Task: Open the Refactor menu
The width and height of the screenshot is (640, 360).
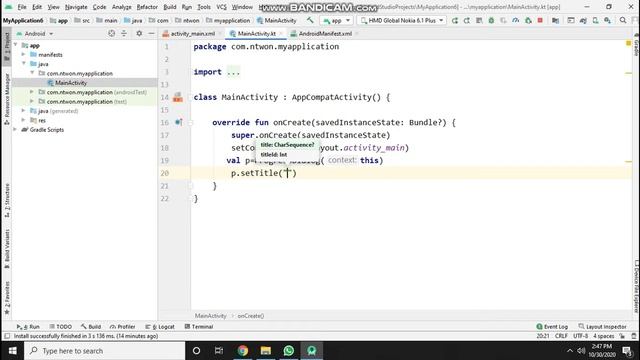Action: pos(147,7)
